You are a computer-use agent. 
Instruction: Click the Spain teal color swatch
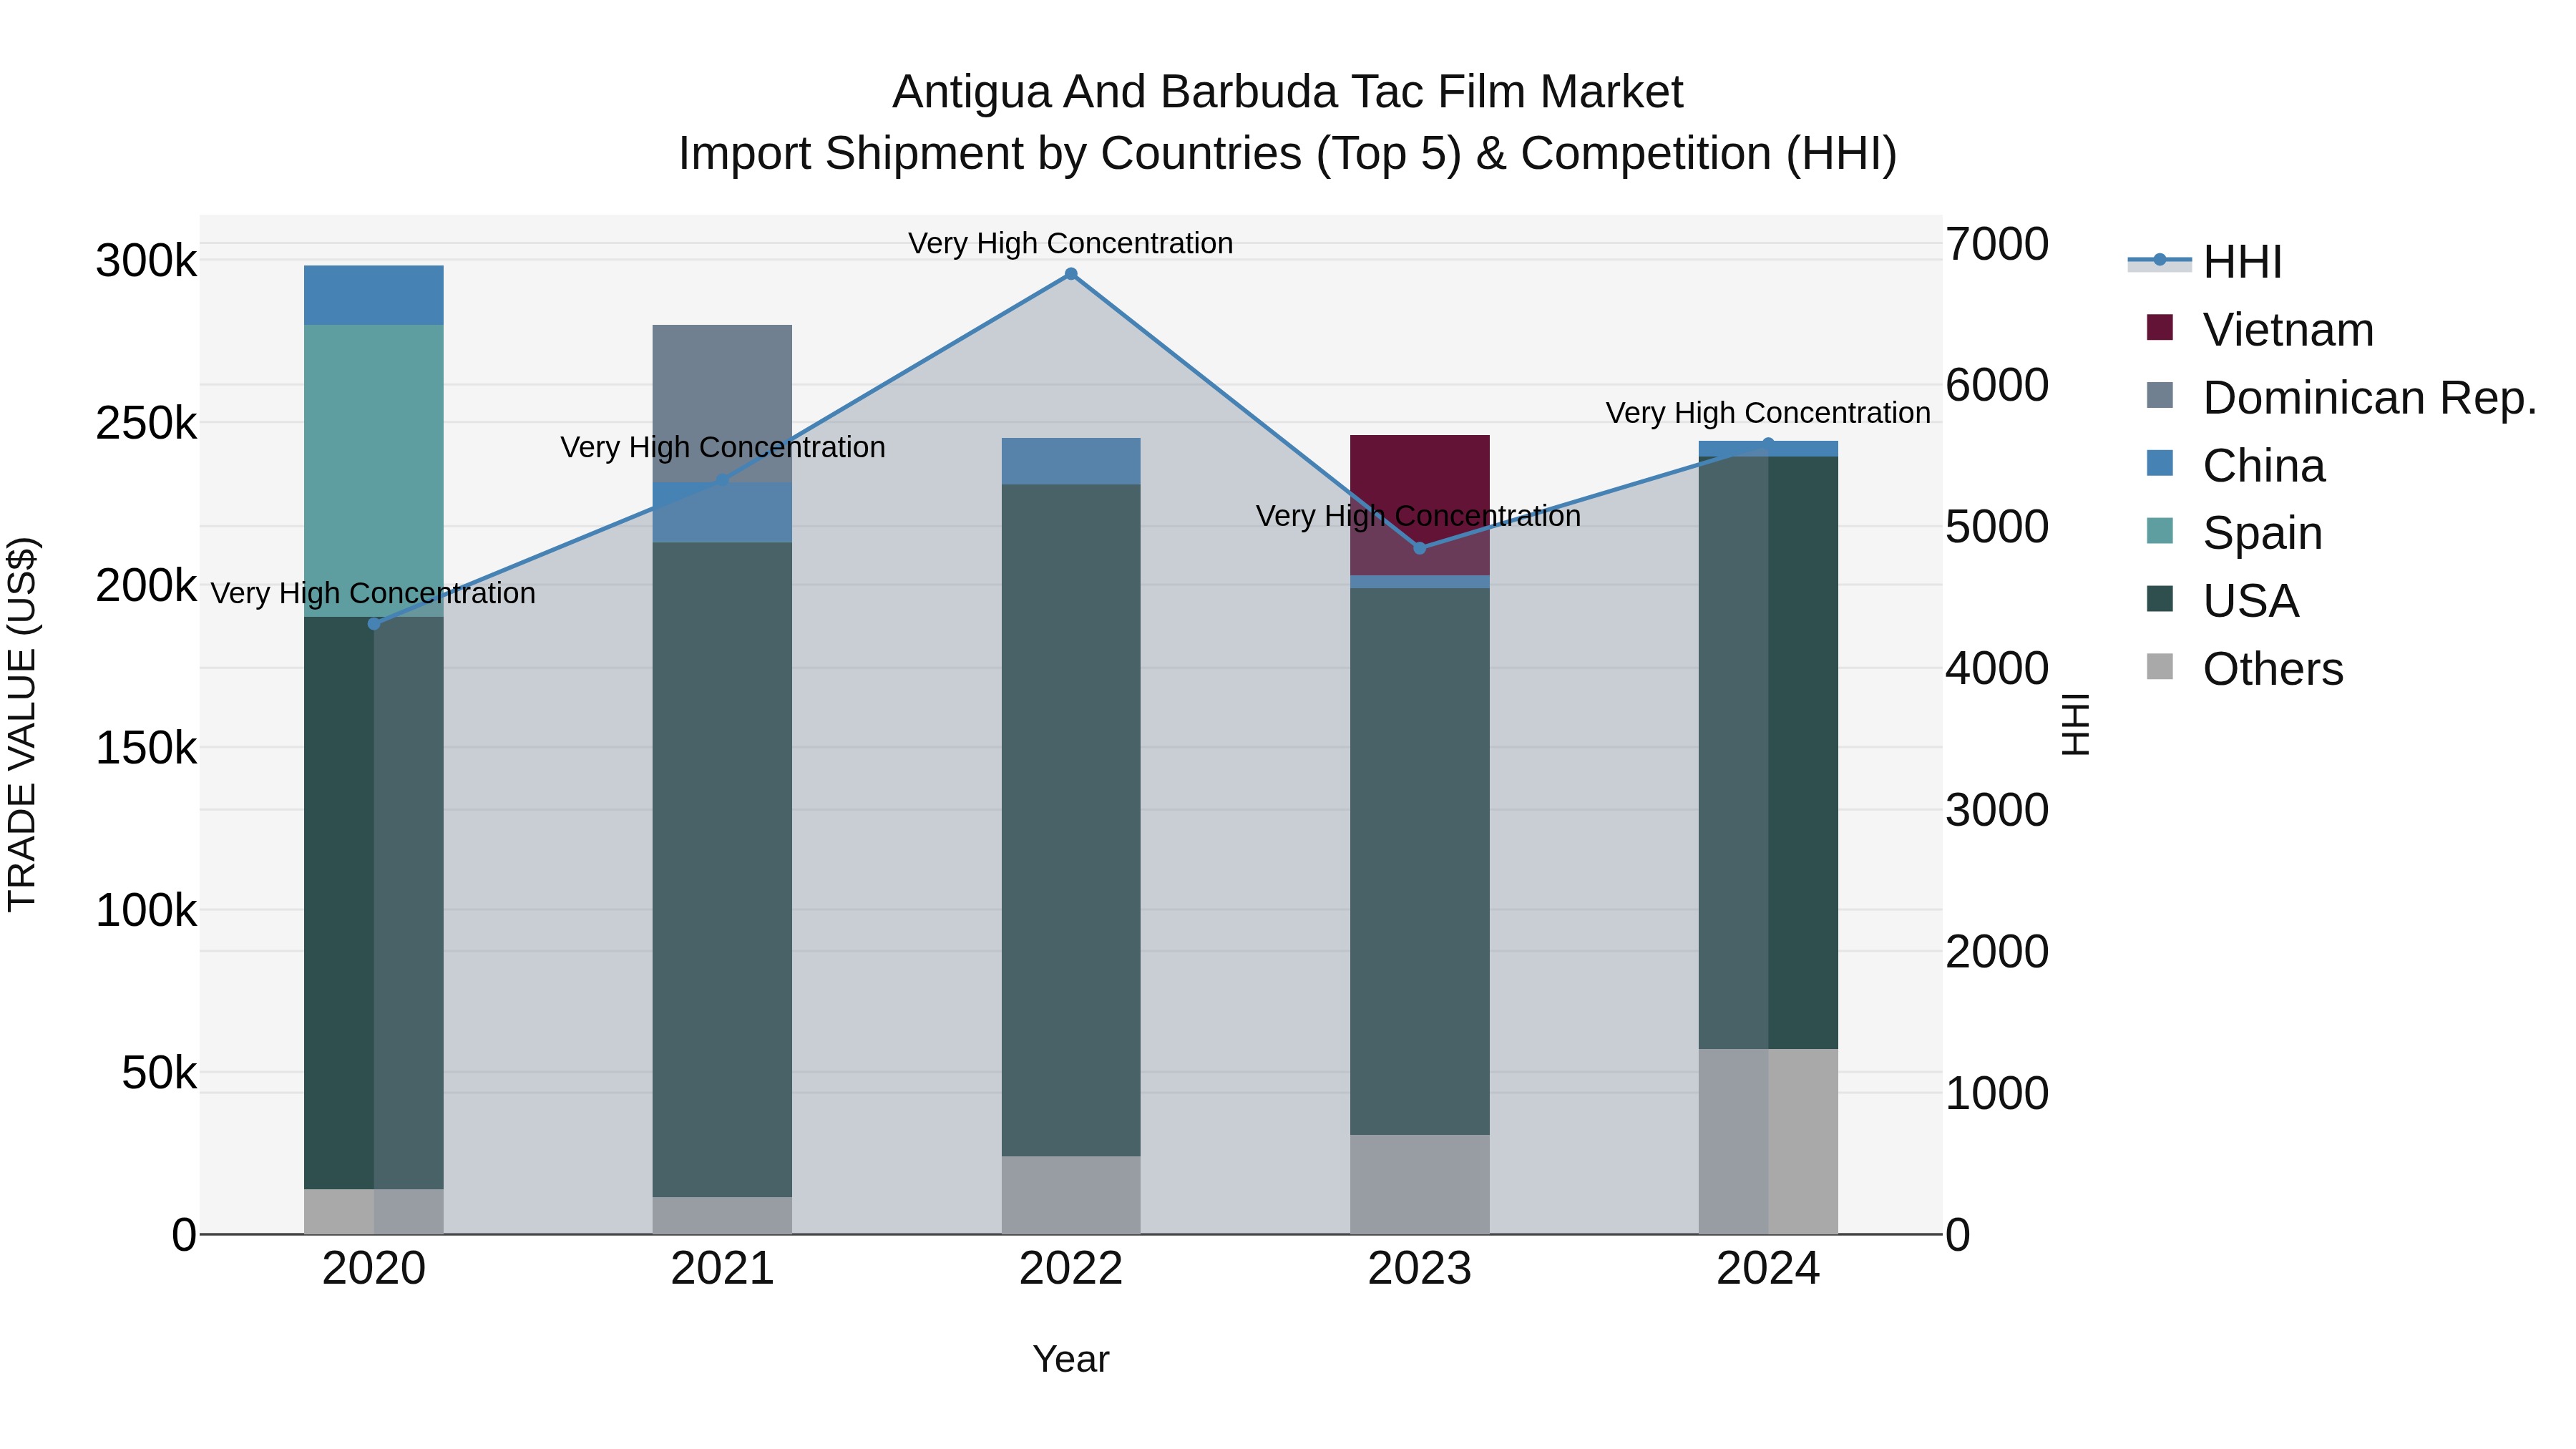(2160, 531)
